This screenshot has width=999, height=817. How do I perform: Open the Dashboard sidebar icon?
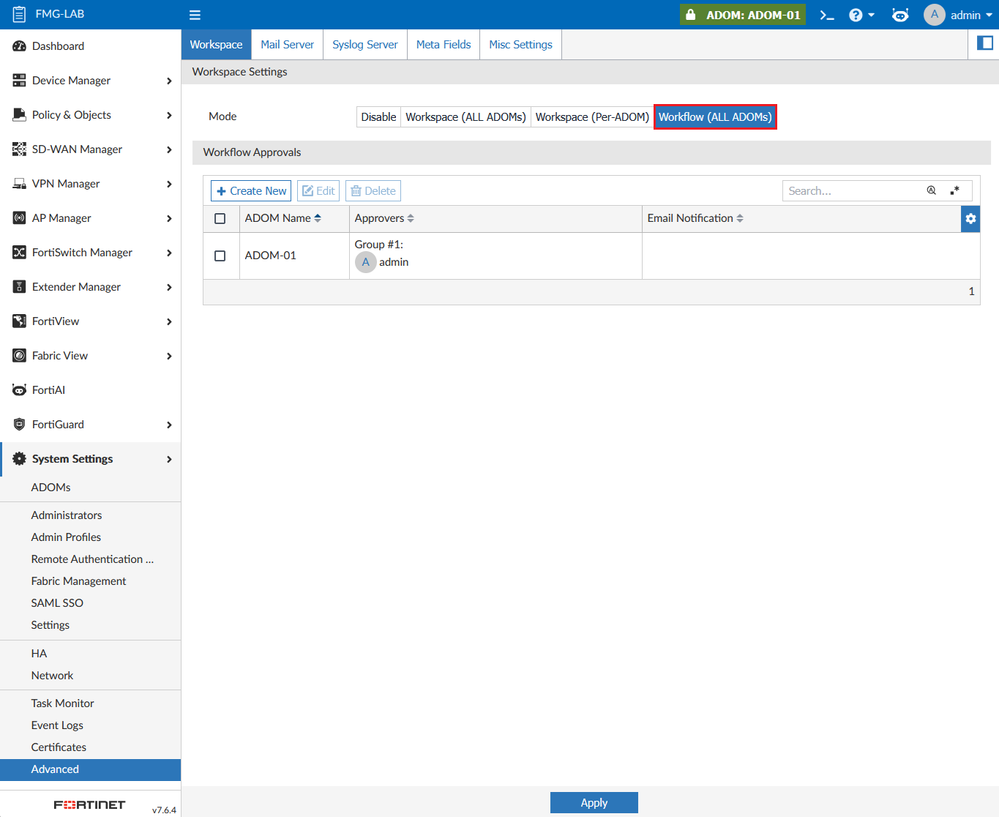click(19, 46)
